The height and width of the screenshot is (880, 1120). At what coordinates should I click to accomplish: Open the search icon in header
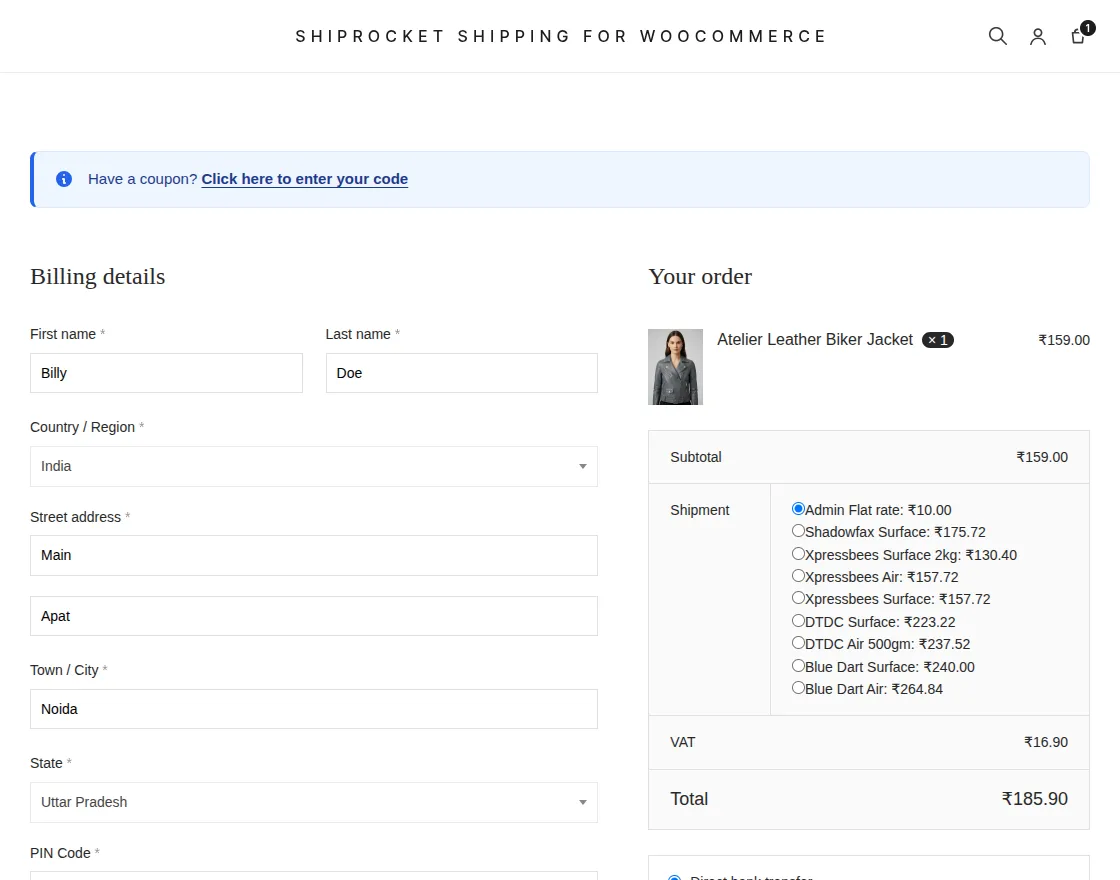click(998, 36)
